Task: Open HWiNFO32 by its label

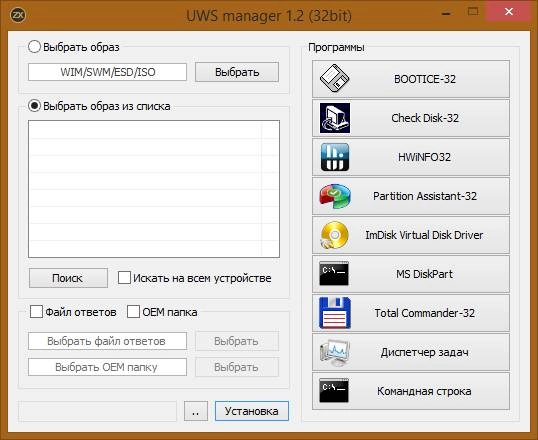Action: pyautogui.click(x=424, y=157)
